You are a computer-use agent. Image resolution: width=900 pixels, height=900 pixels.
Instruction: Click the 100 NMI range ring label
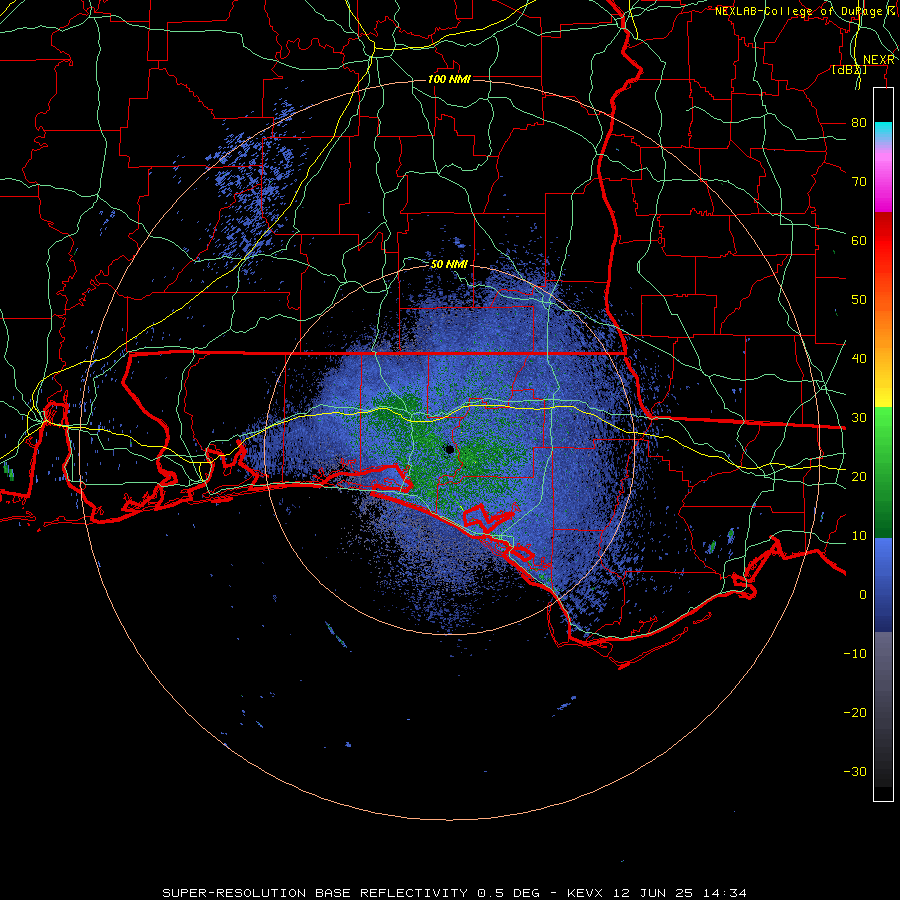[449, 79]
